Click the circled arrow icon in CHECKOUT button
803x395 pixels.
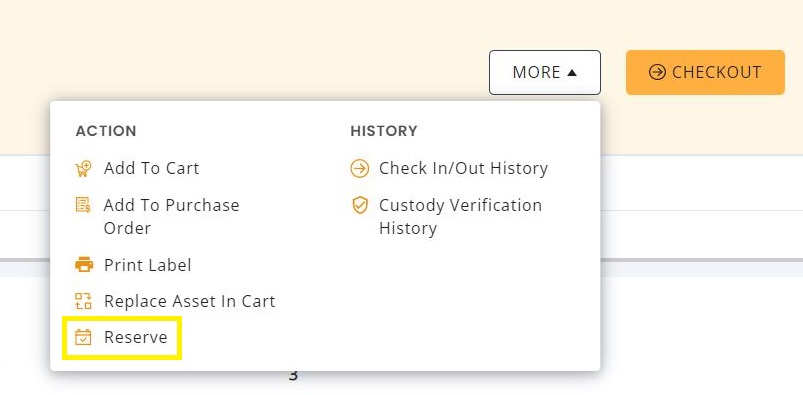tap(657, 72)
